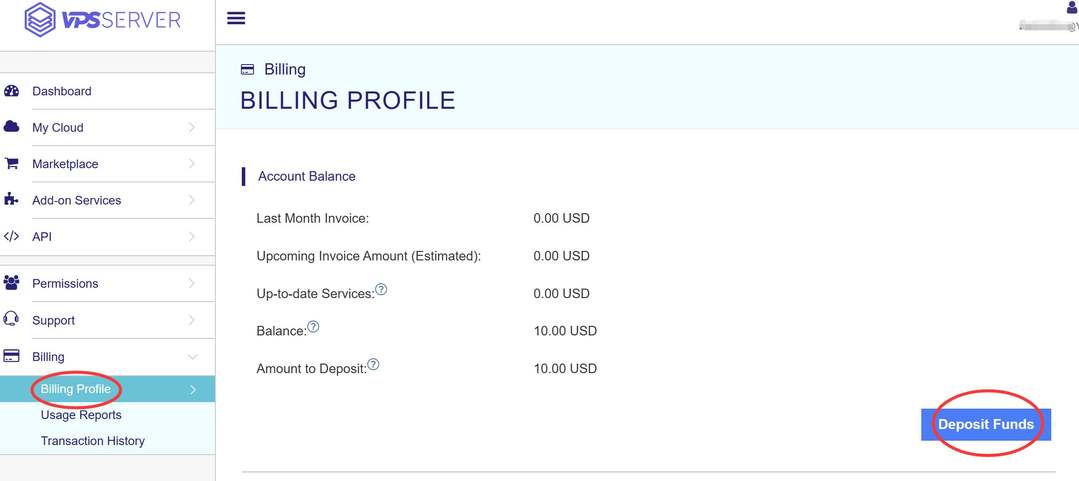The width and height of the screenshot is (1079, 481).
Task: Click the Add-on Services puzzle icon
Action: click(11, 200)
